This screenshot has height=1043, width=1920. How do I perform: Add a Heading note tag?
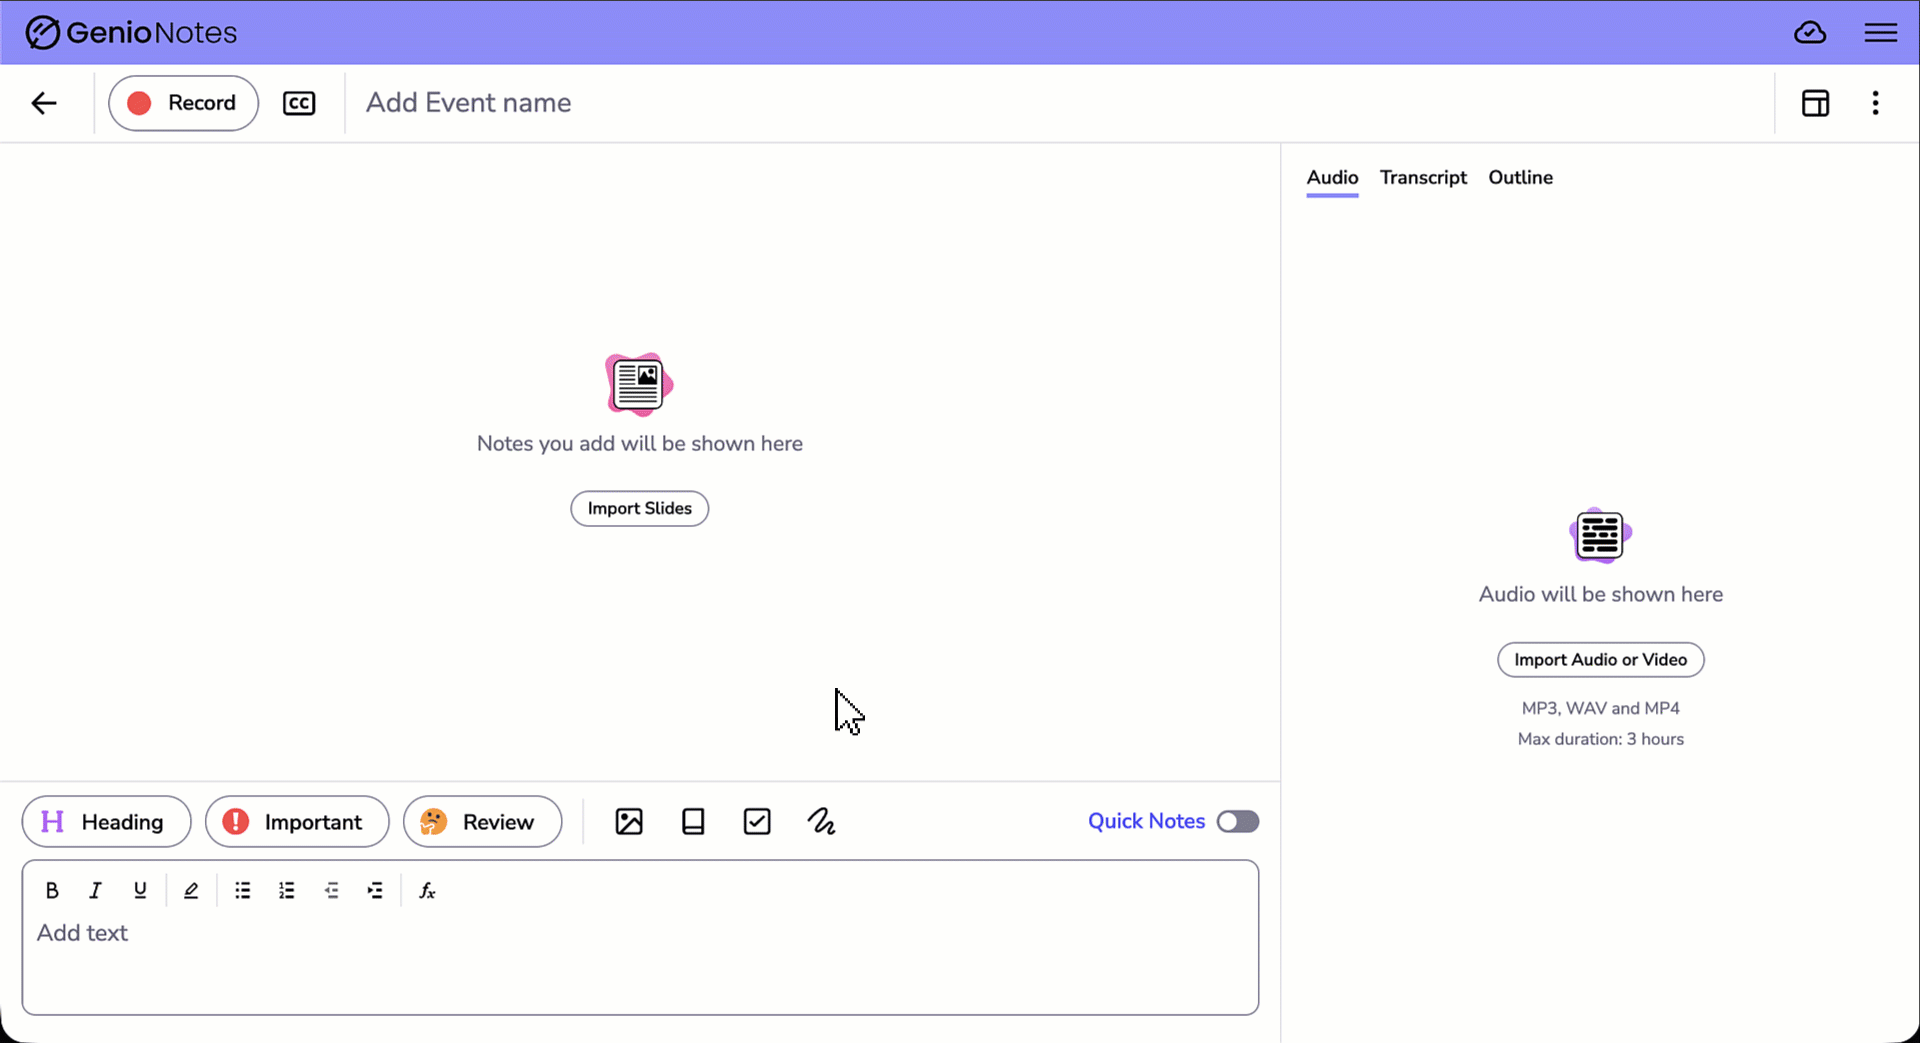[106, 822]
